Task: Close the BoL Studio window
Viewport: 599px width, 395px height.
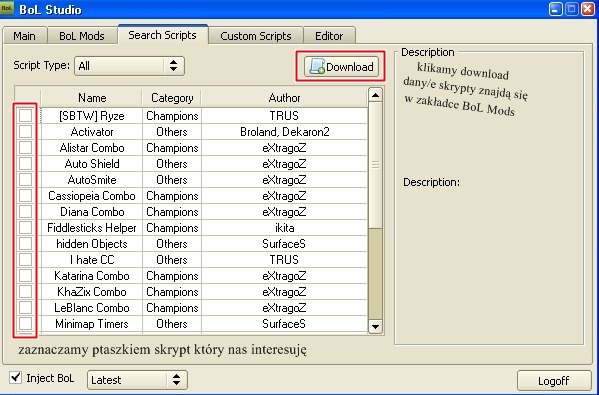Action: coord(588,9)
